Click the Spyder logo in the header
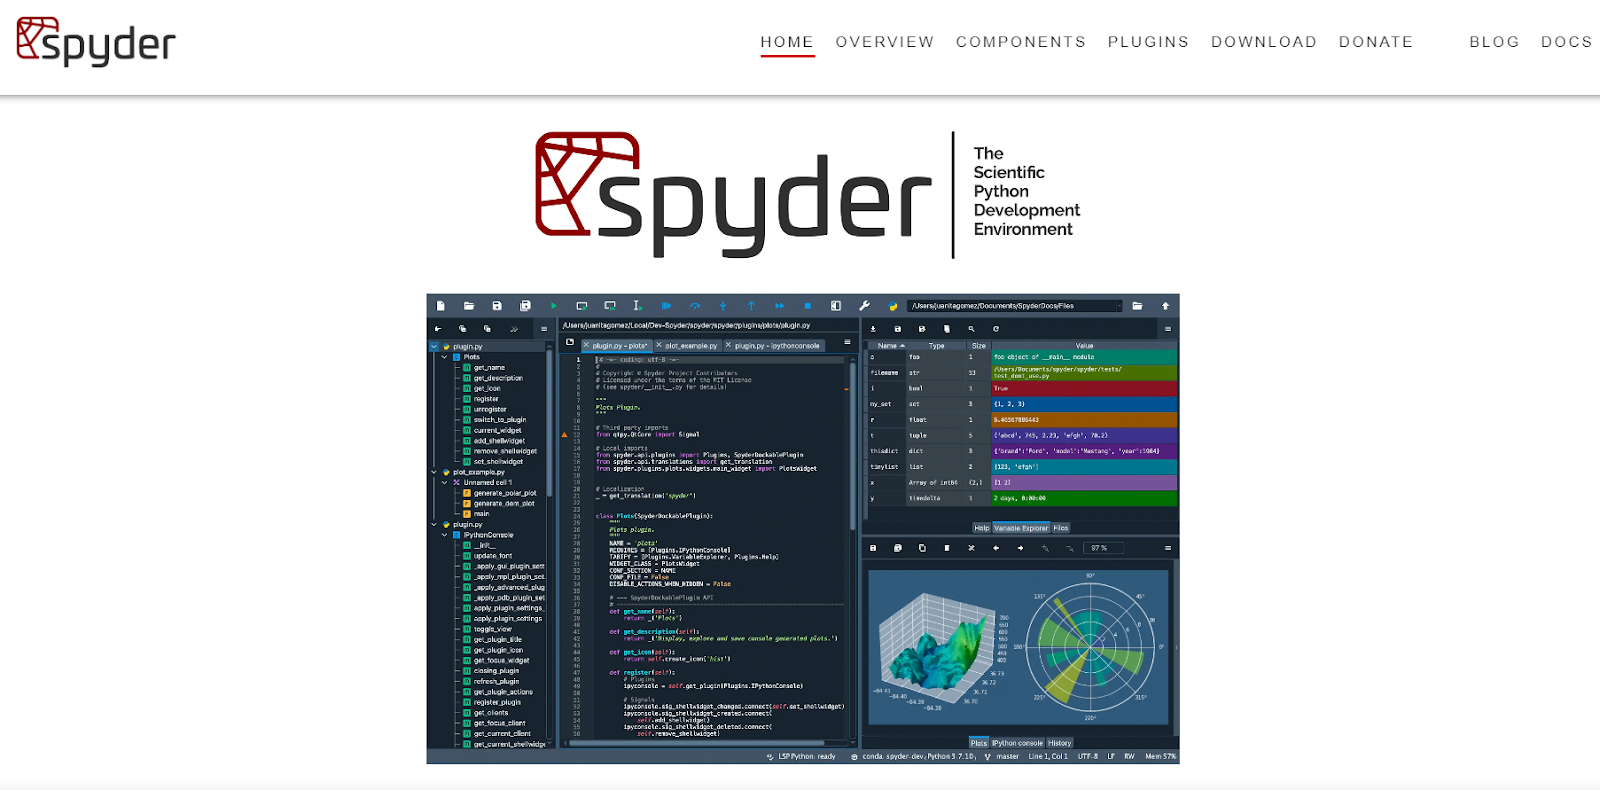 click(x=96, y=42)
